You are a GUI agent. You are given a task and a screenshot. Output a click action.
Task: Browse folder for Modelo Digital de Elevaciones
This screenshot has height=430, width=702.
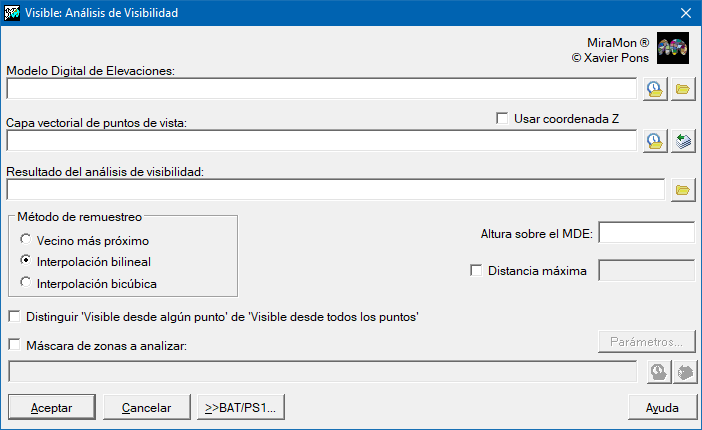[683, 89]
